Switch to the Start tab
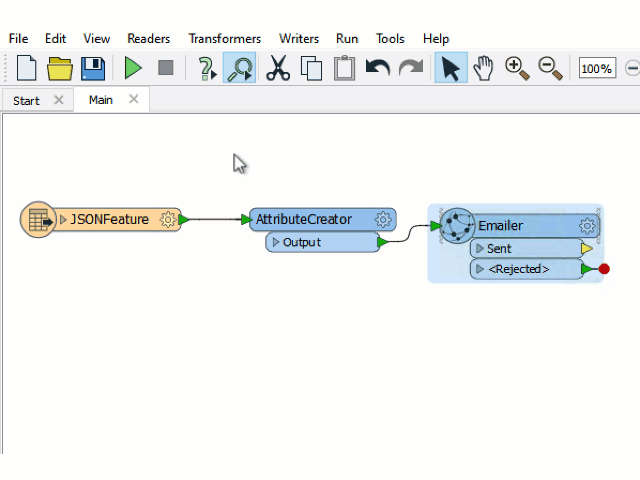This screenshot has width=640, height=480. (x=27, y=100)
